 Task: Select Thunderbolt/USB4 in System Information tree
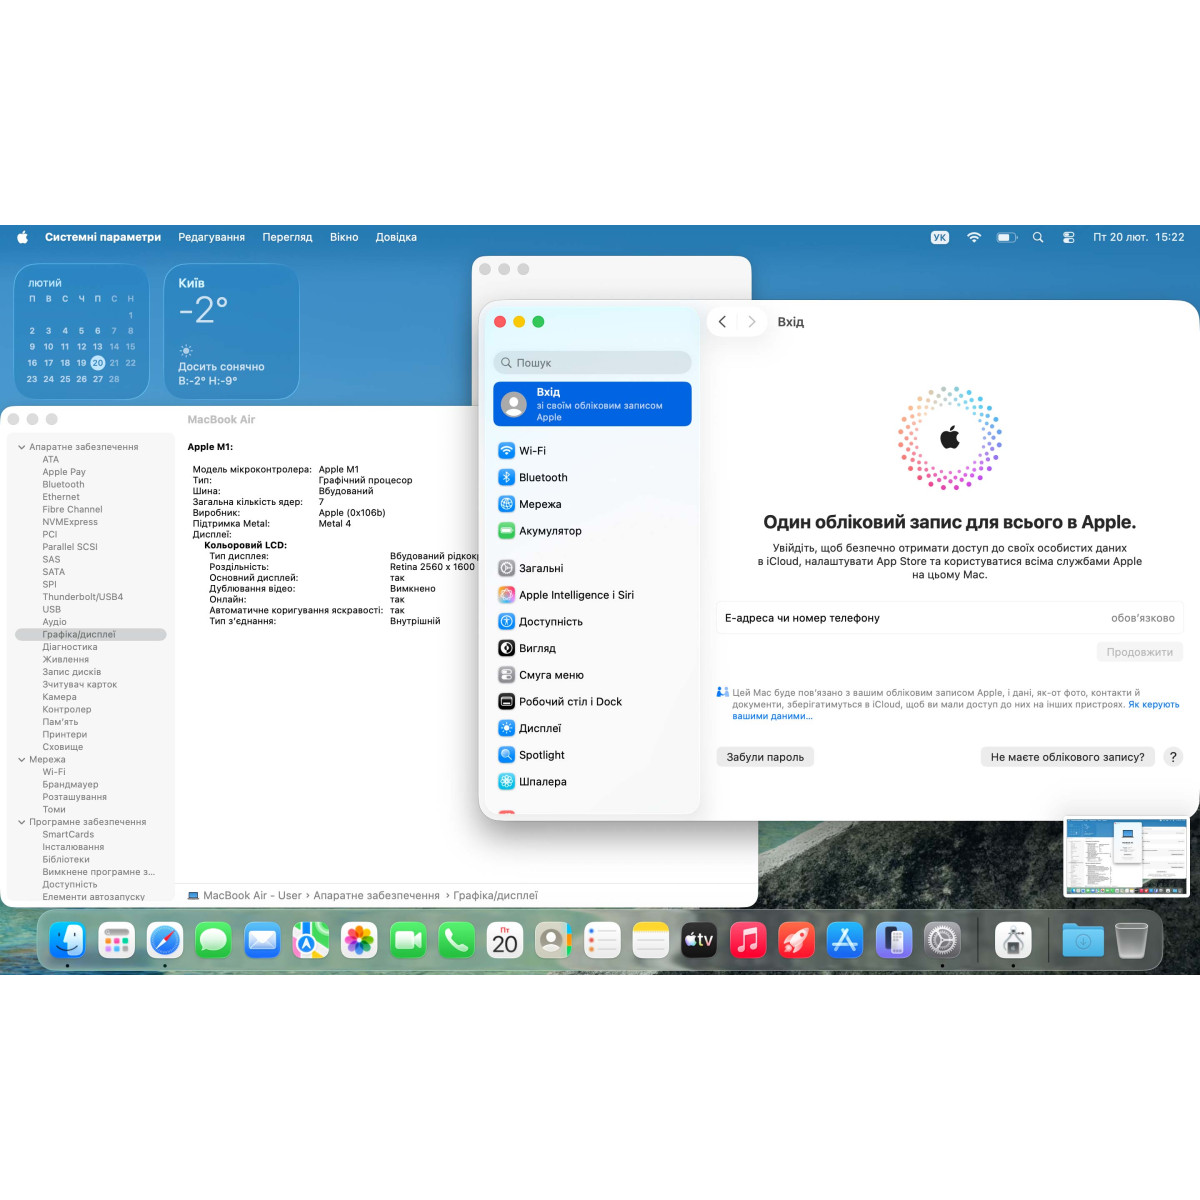click(x=83, y=597)
